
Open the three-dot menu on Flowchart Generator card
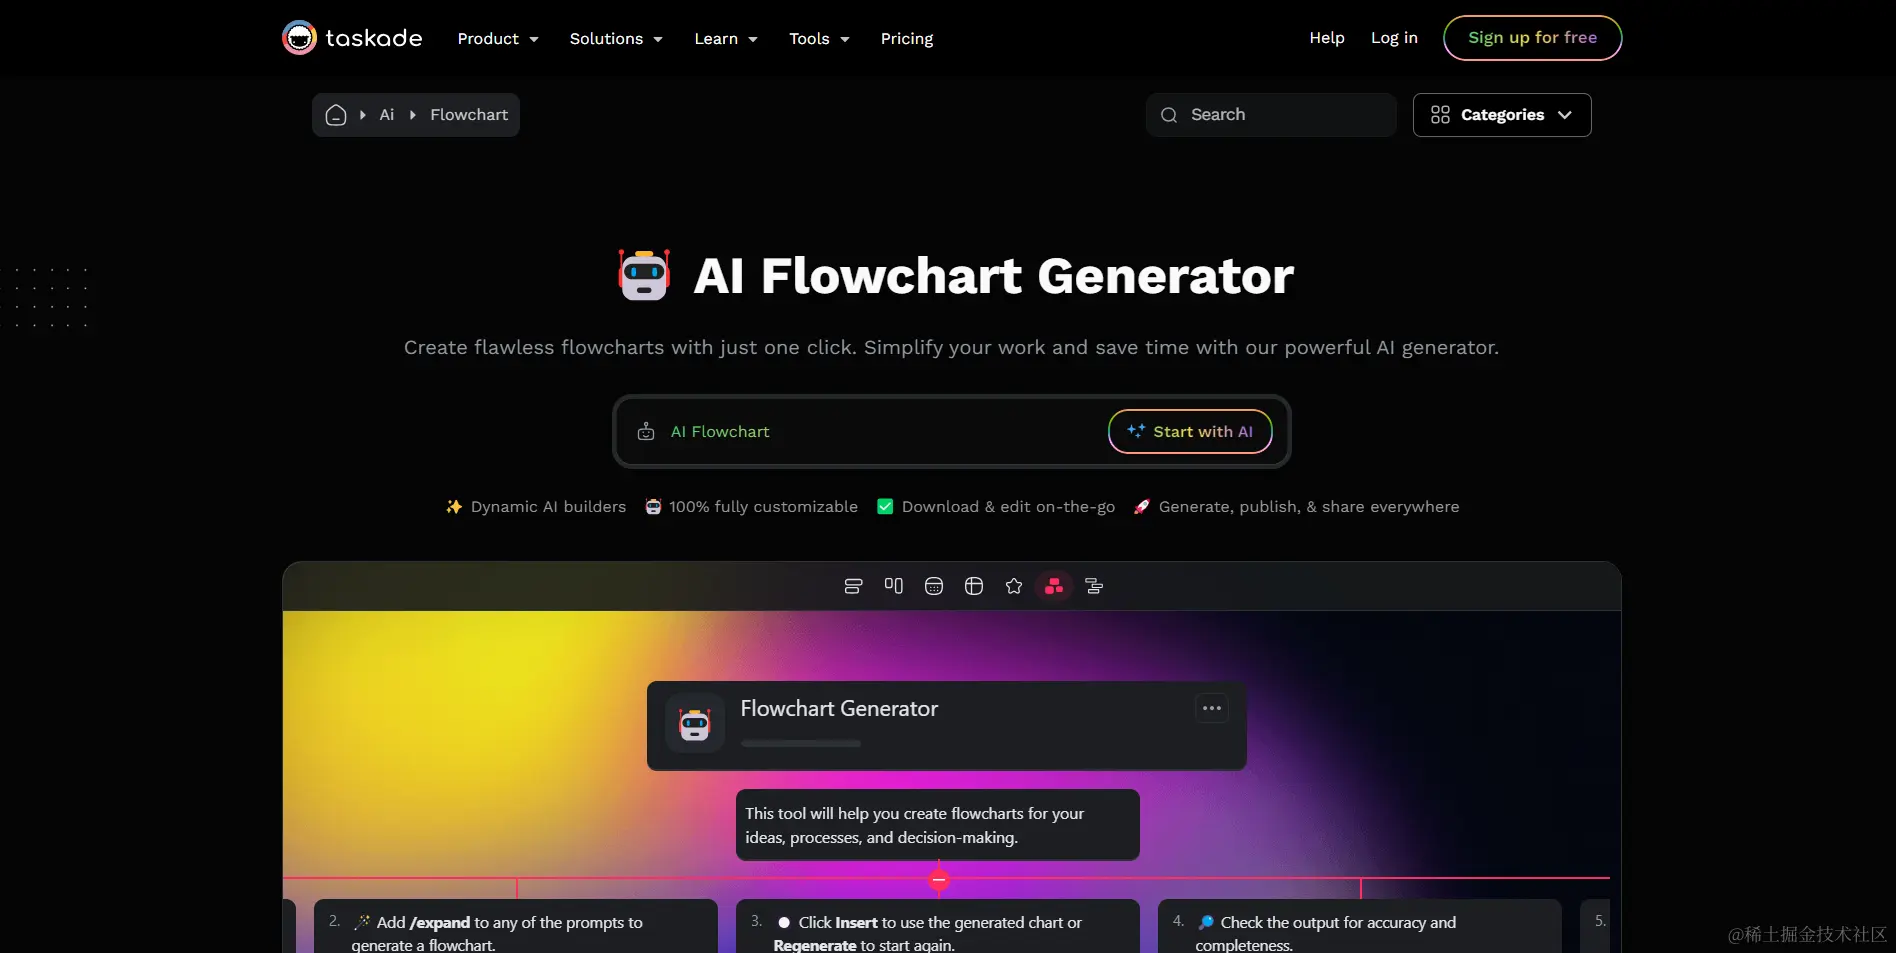click(1212, 708)
